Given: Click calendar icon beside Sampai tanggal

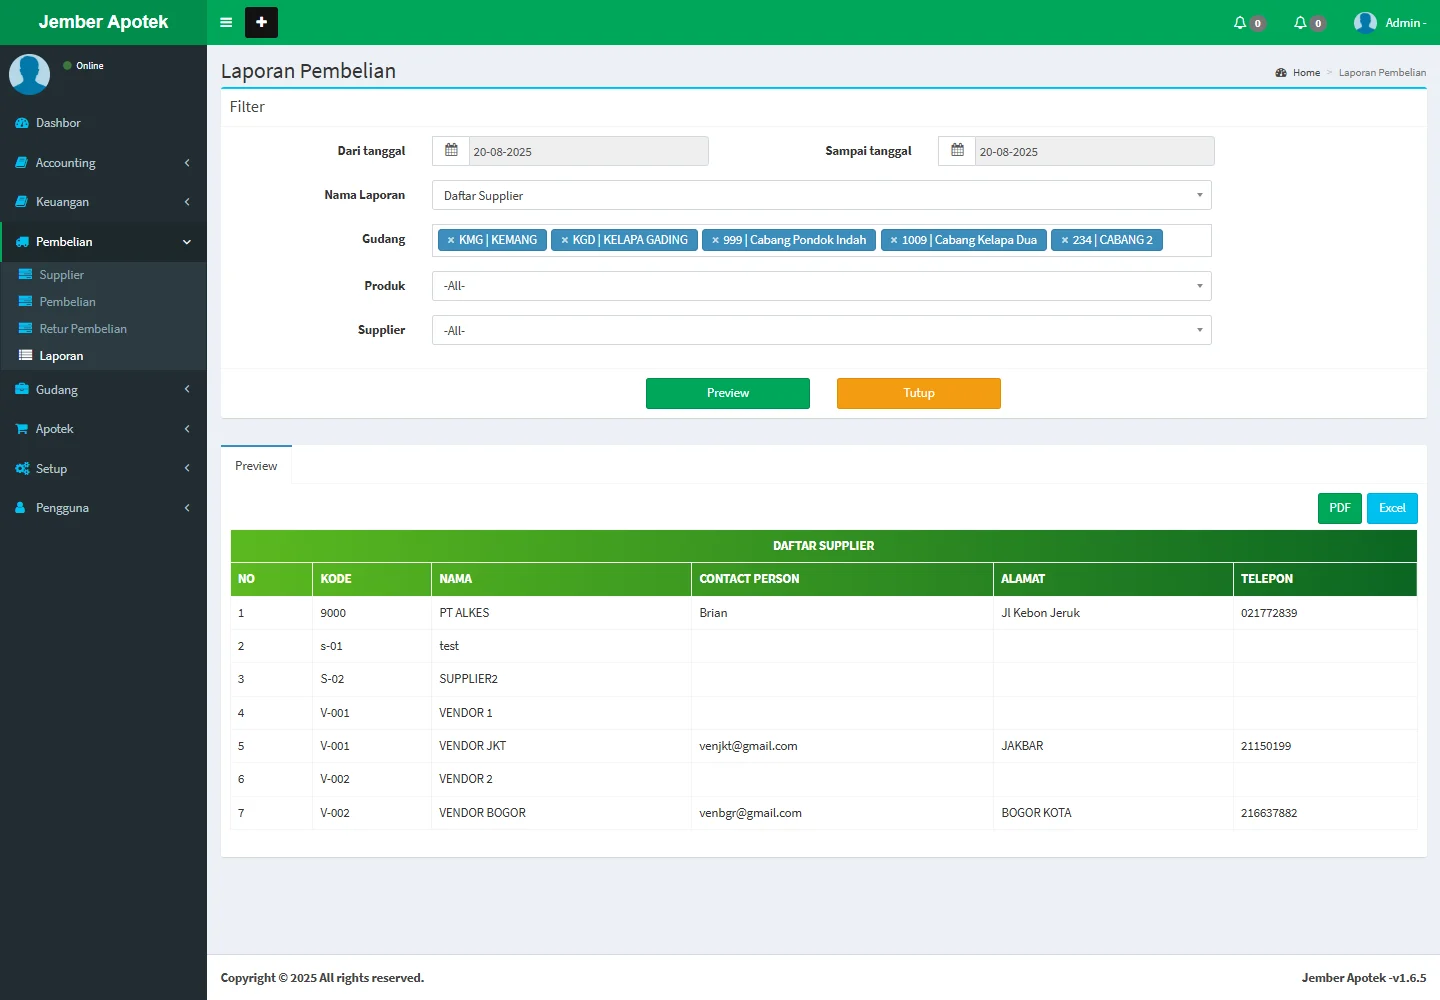Looking at the screenshot, I should (957, 151).
